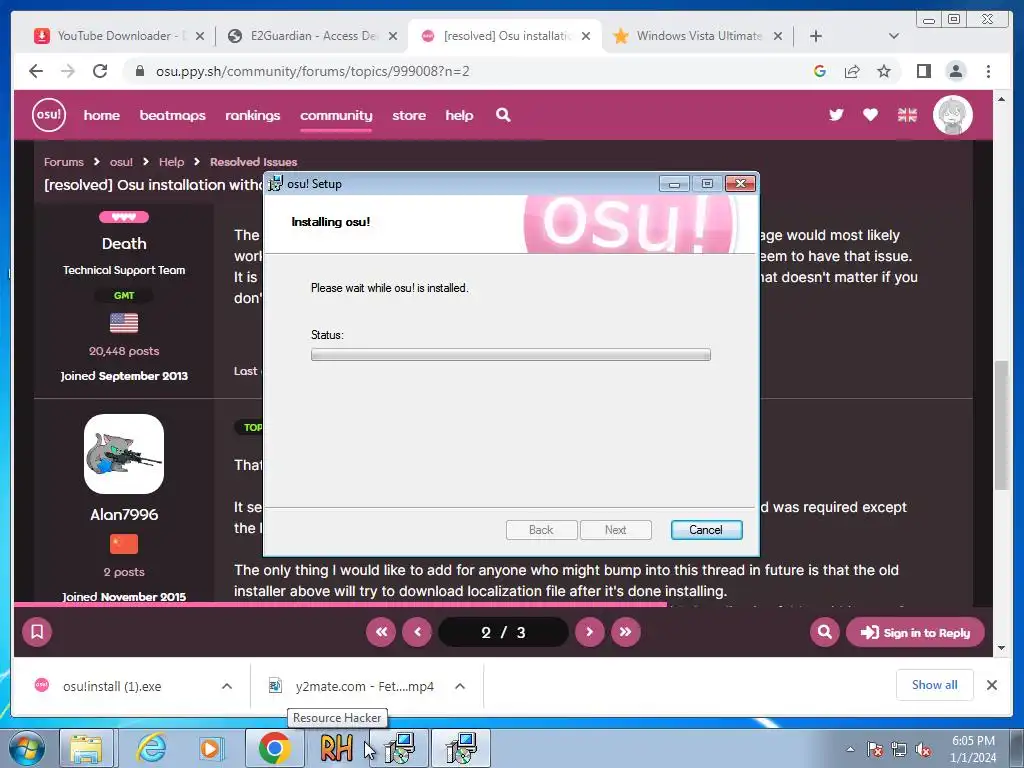Screen dimensions: 1024x768
Task: Open Internet Explorer from the taskbar
Action: coord(152,748)
